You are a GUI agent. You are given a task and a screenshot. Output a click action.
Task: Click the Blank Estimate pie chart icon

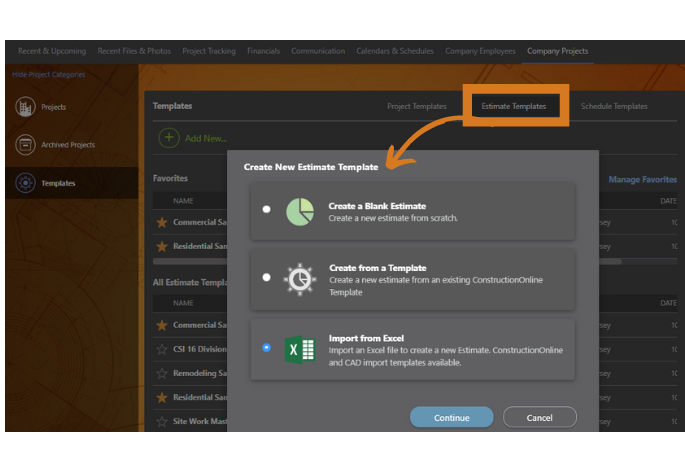click(x=300, y=211)
